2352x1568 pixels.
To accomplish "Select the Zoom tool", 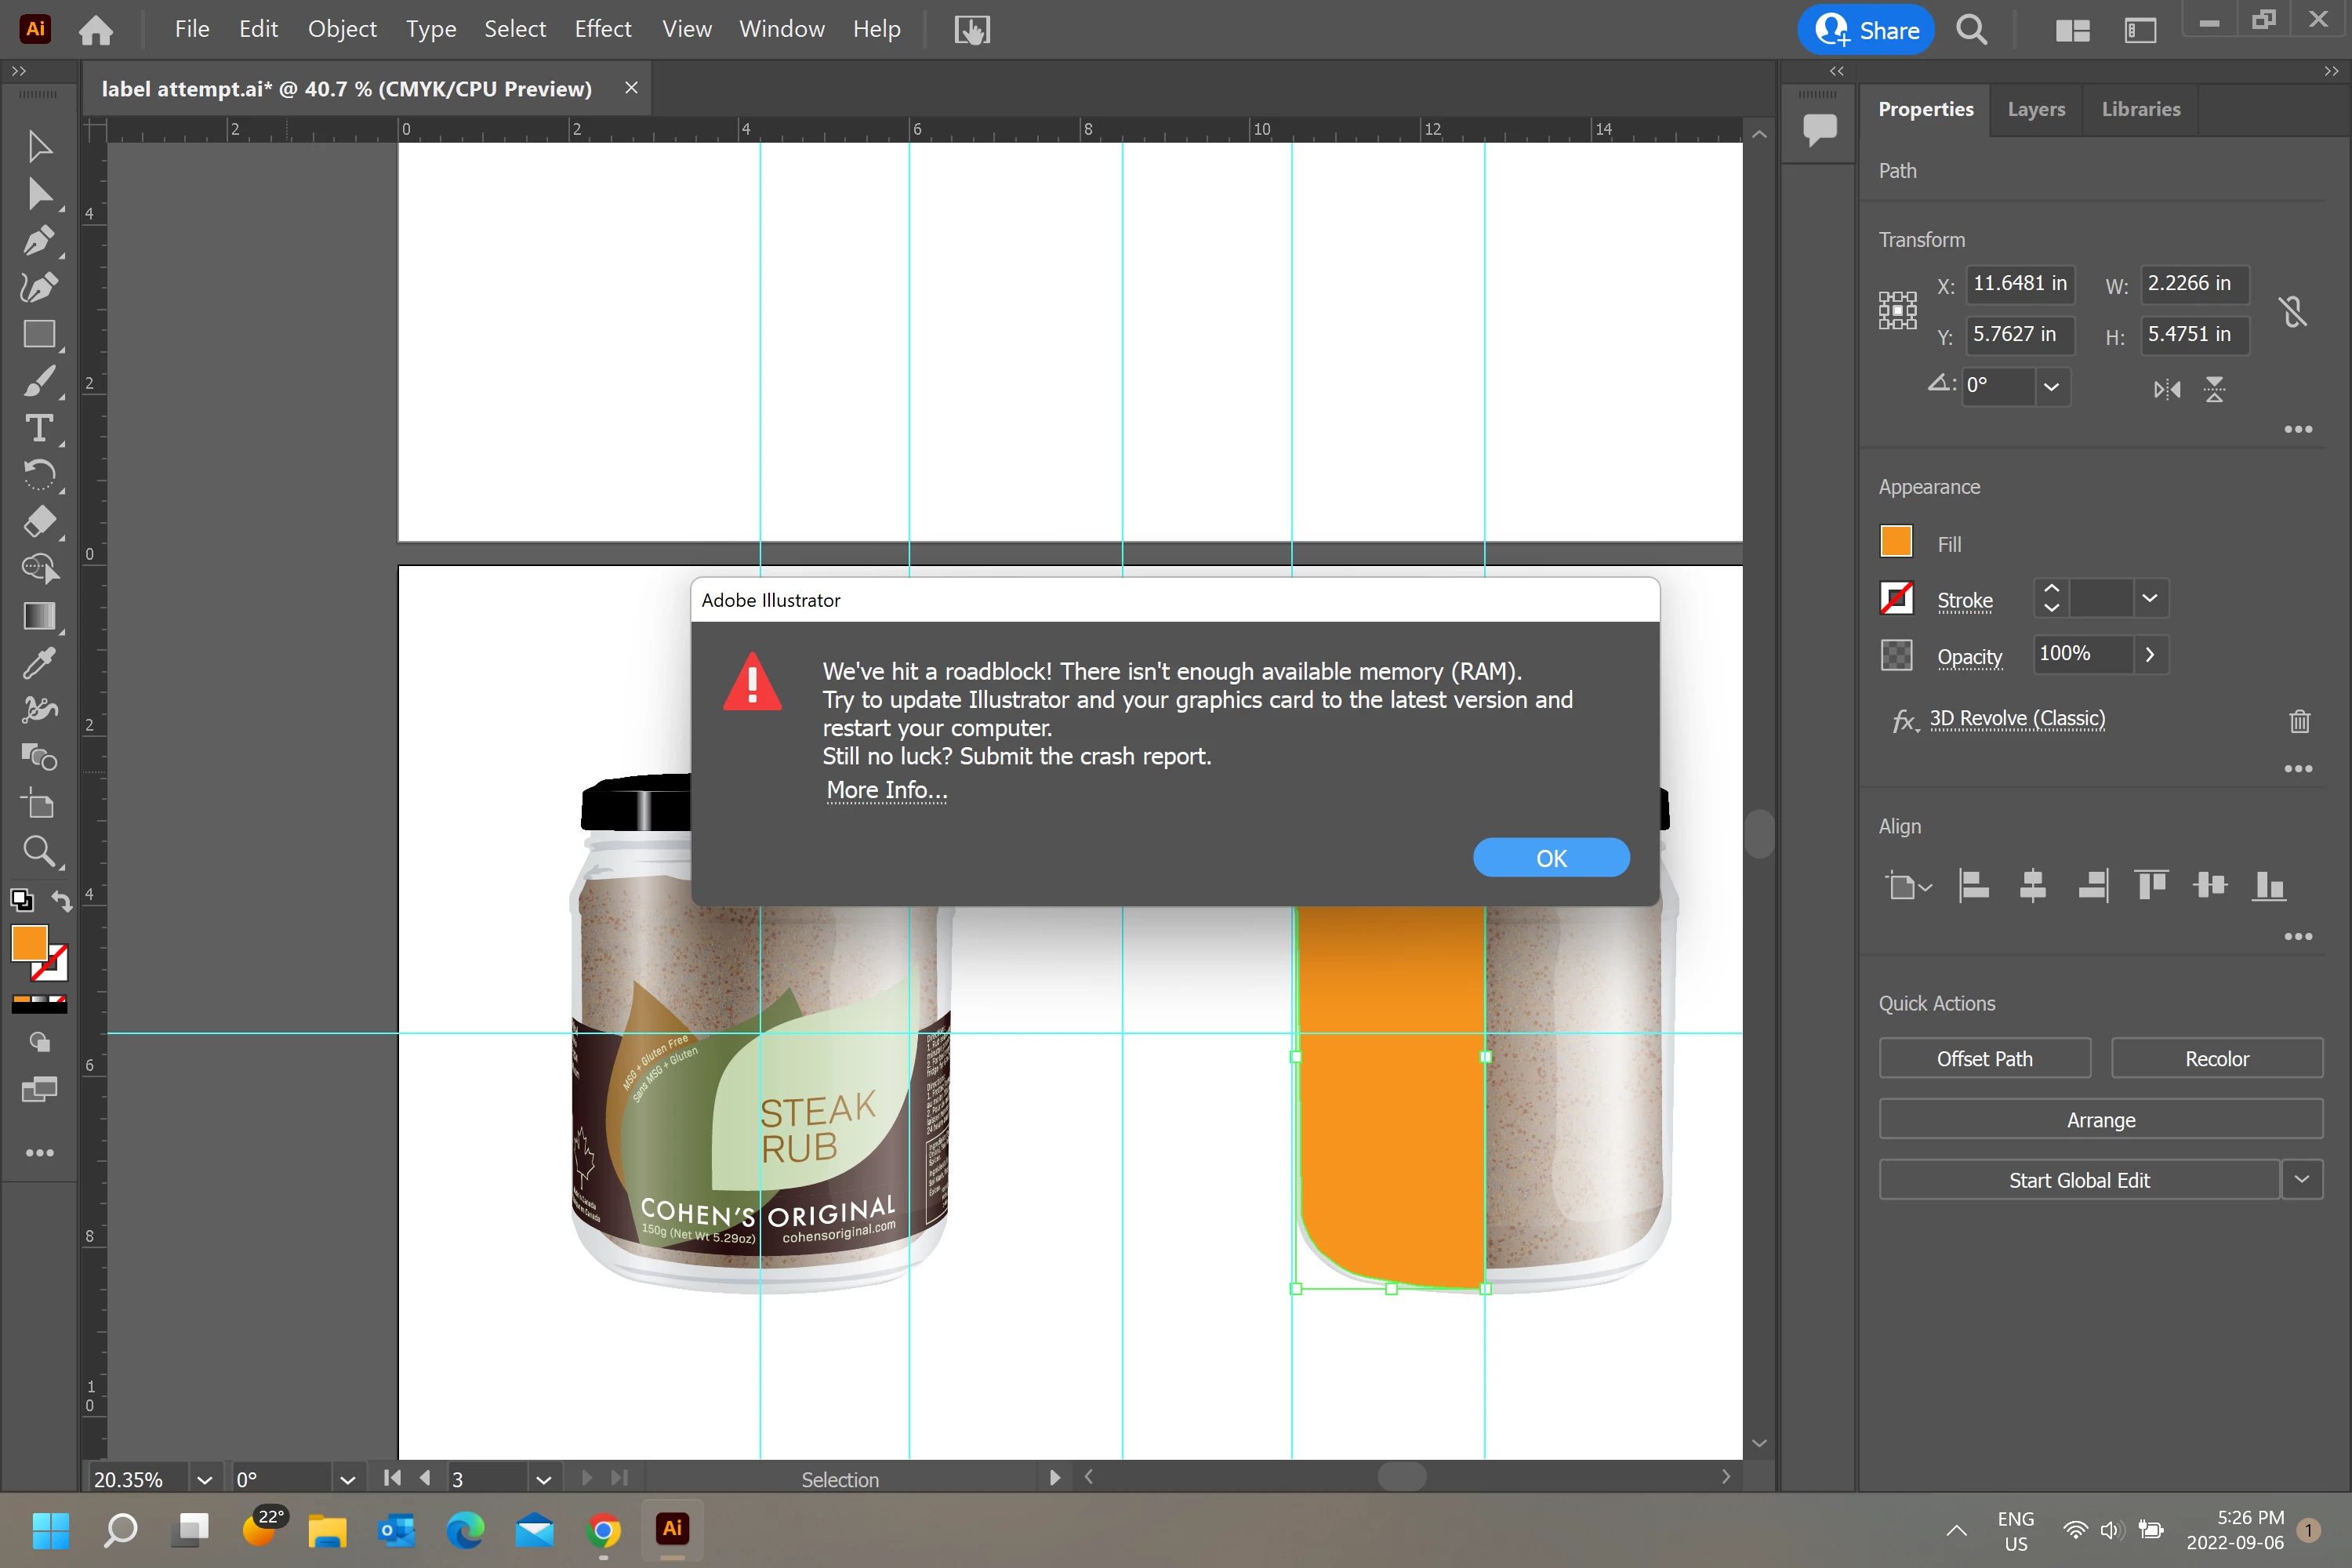I will [x=38, y=851].
